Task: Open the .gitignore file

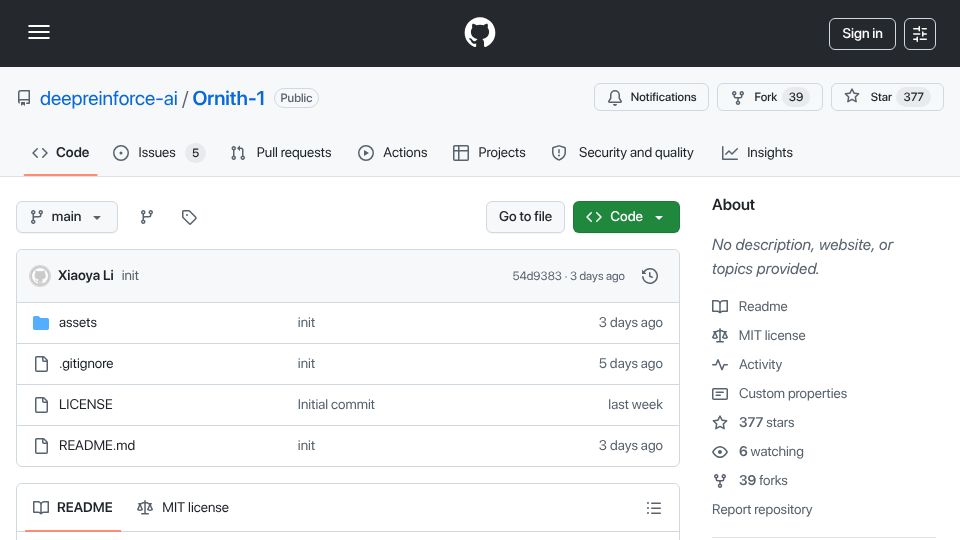Action: point(86,364)
